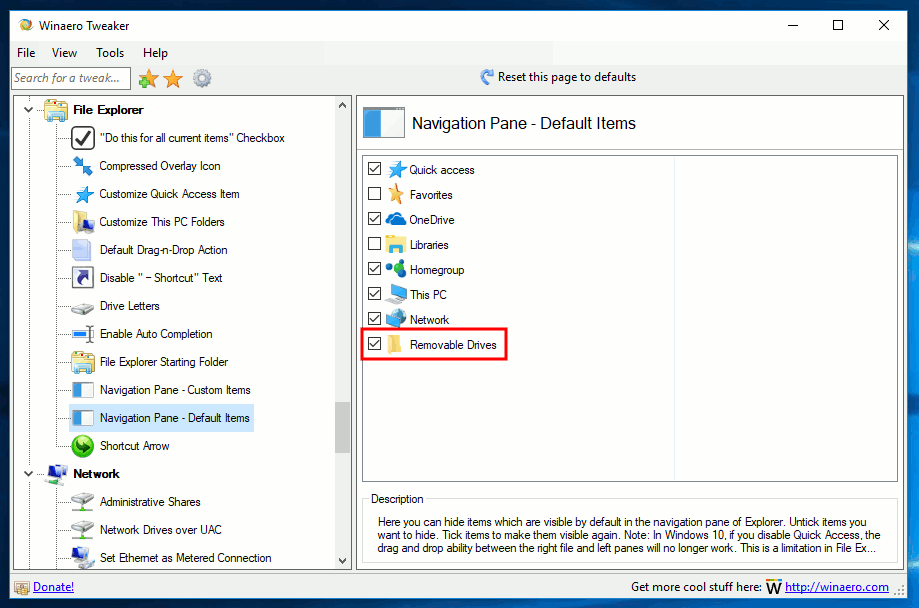Click the Network icon in the items list
919x608 pixels.
click(x=395, y=319)
